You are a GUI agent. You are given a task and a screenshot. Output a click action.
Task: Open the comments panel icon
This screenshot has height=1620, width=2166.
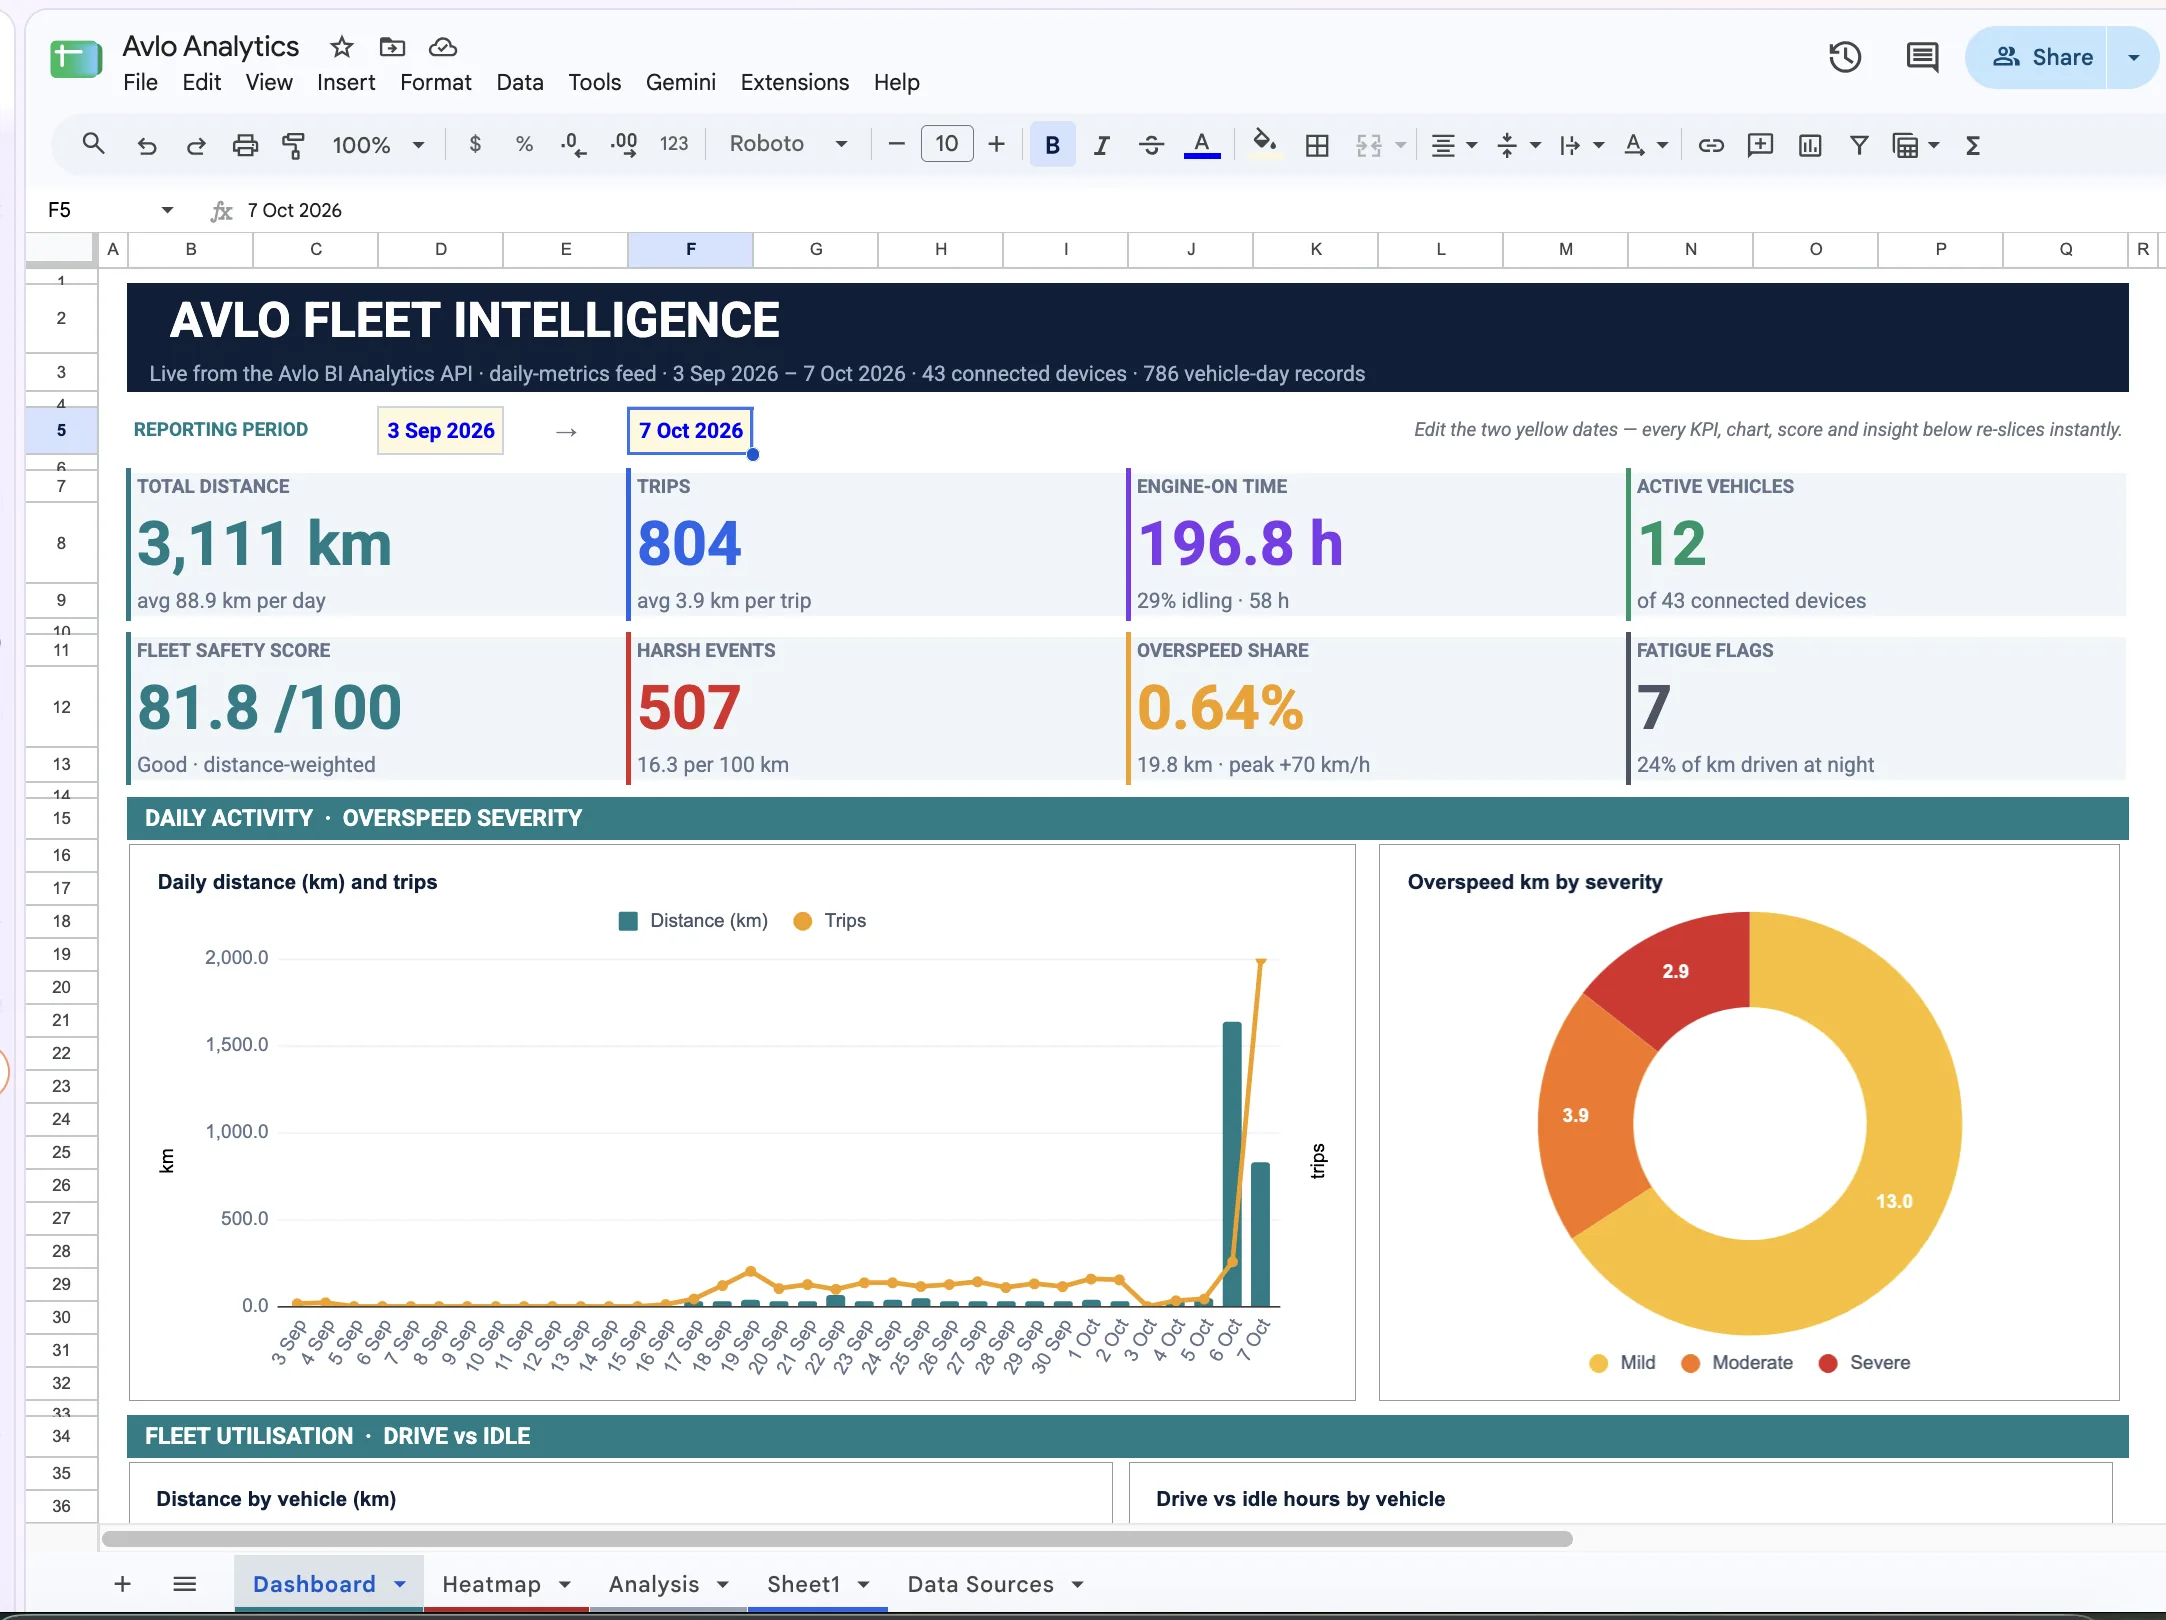pyautogui.click(x=1922, y=57)
